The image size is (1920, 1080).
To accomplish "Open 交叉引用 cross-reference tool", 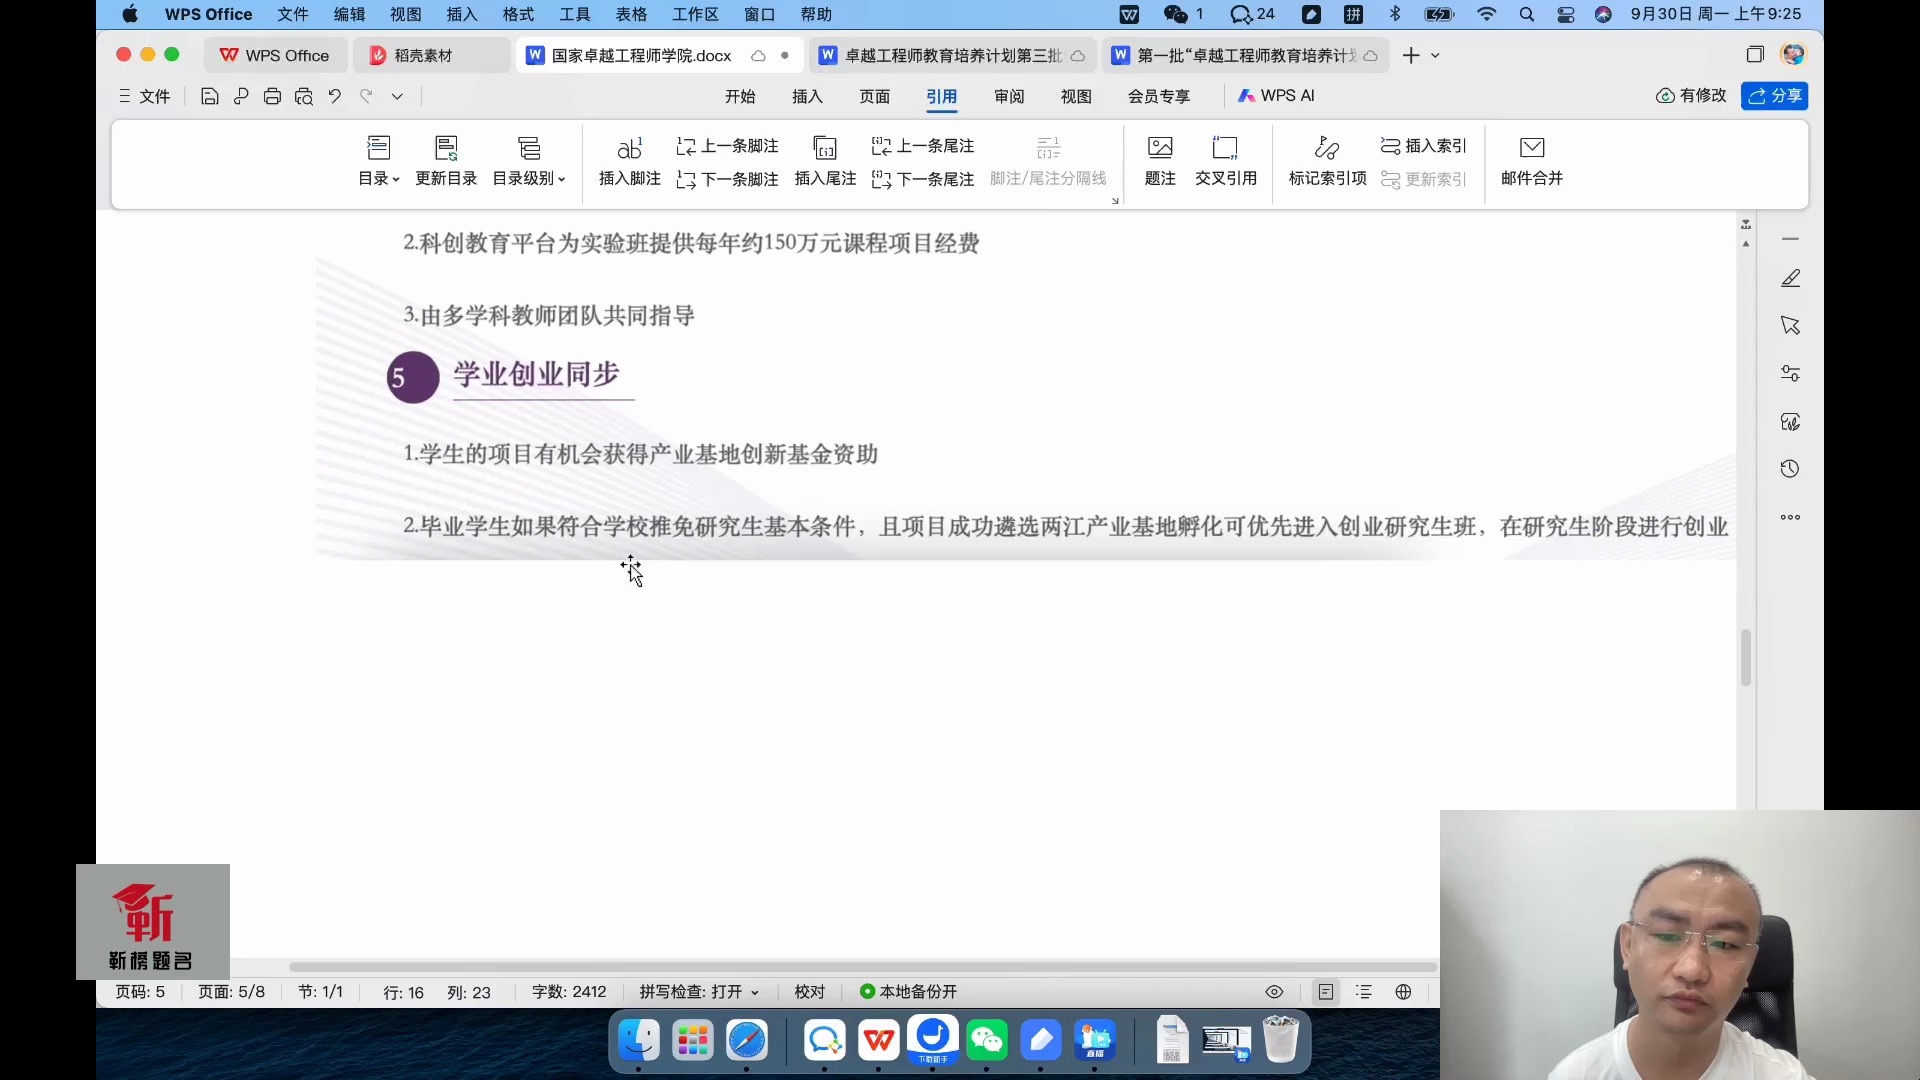I will [x=1226, y=161].
